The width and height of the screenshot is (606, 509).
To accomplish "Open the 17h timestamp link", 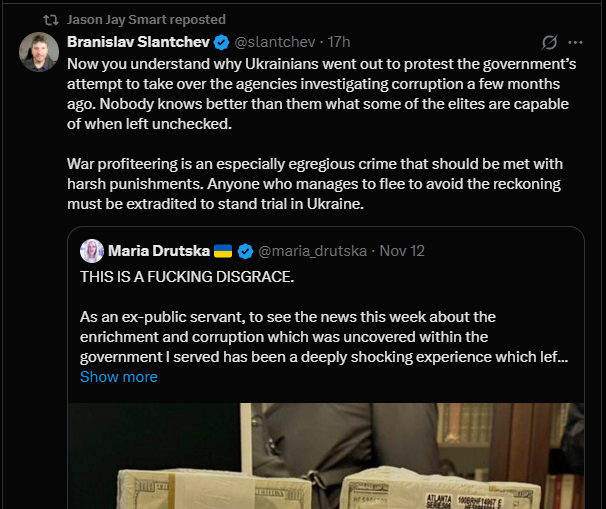I will (x=339, y=42).
